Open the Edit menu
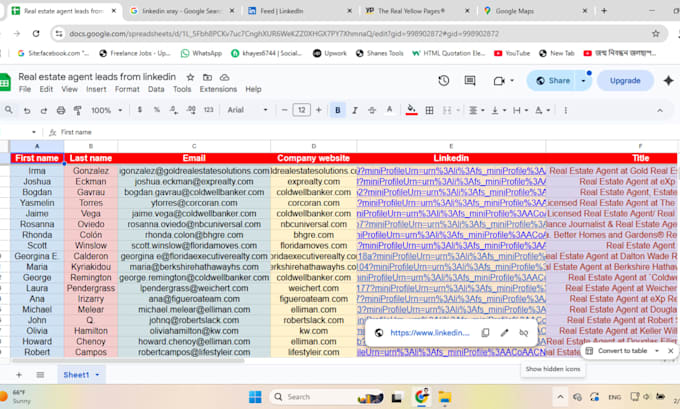The width and height of the screenshot is (680, 409). [x=46, y=89]
